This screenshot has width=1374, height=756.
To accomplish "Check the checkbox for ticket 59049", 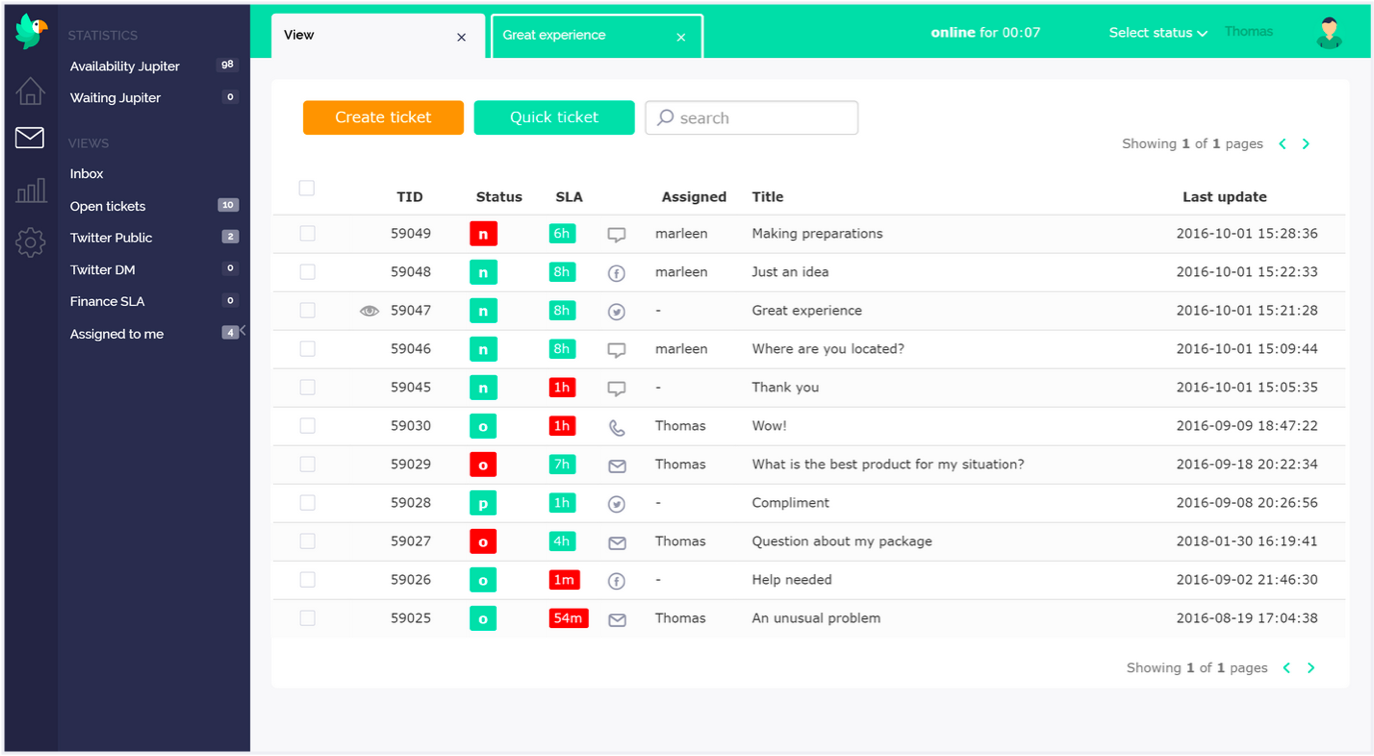I will (x=307, y=233).
